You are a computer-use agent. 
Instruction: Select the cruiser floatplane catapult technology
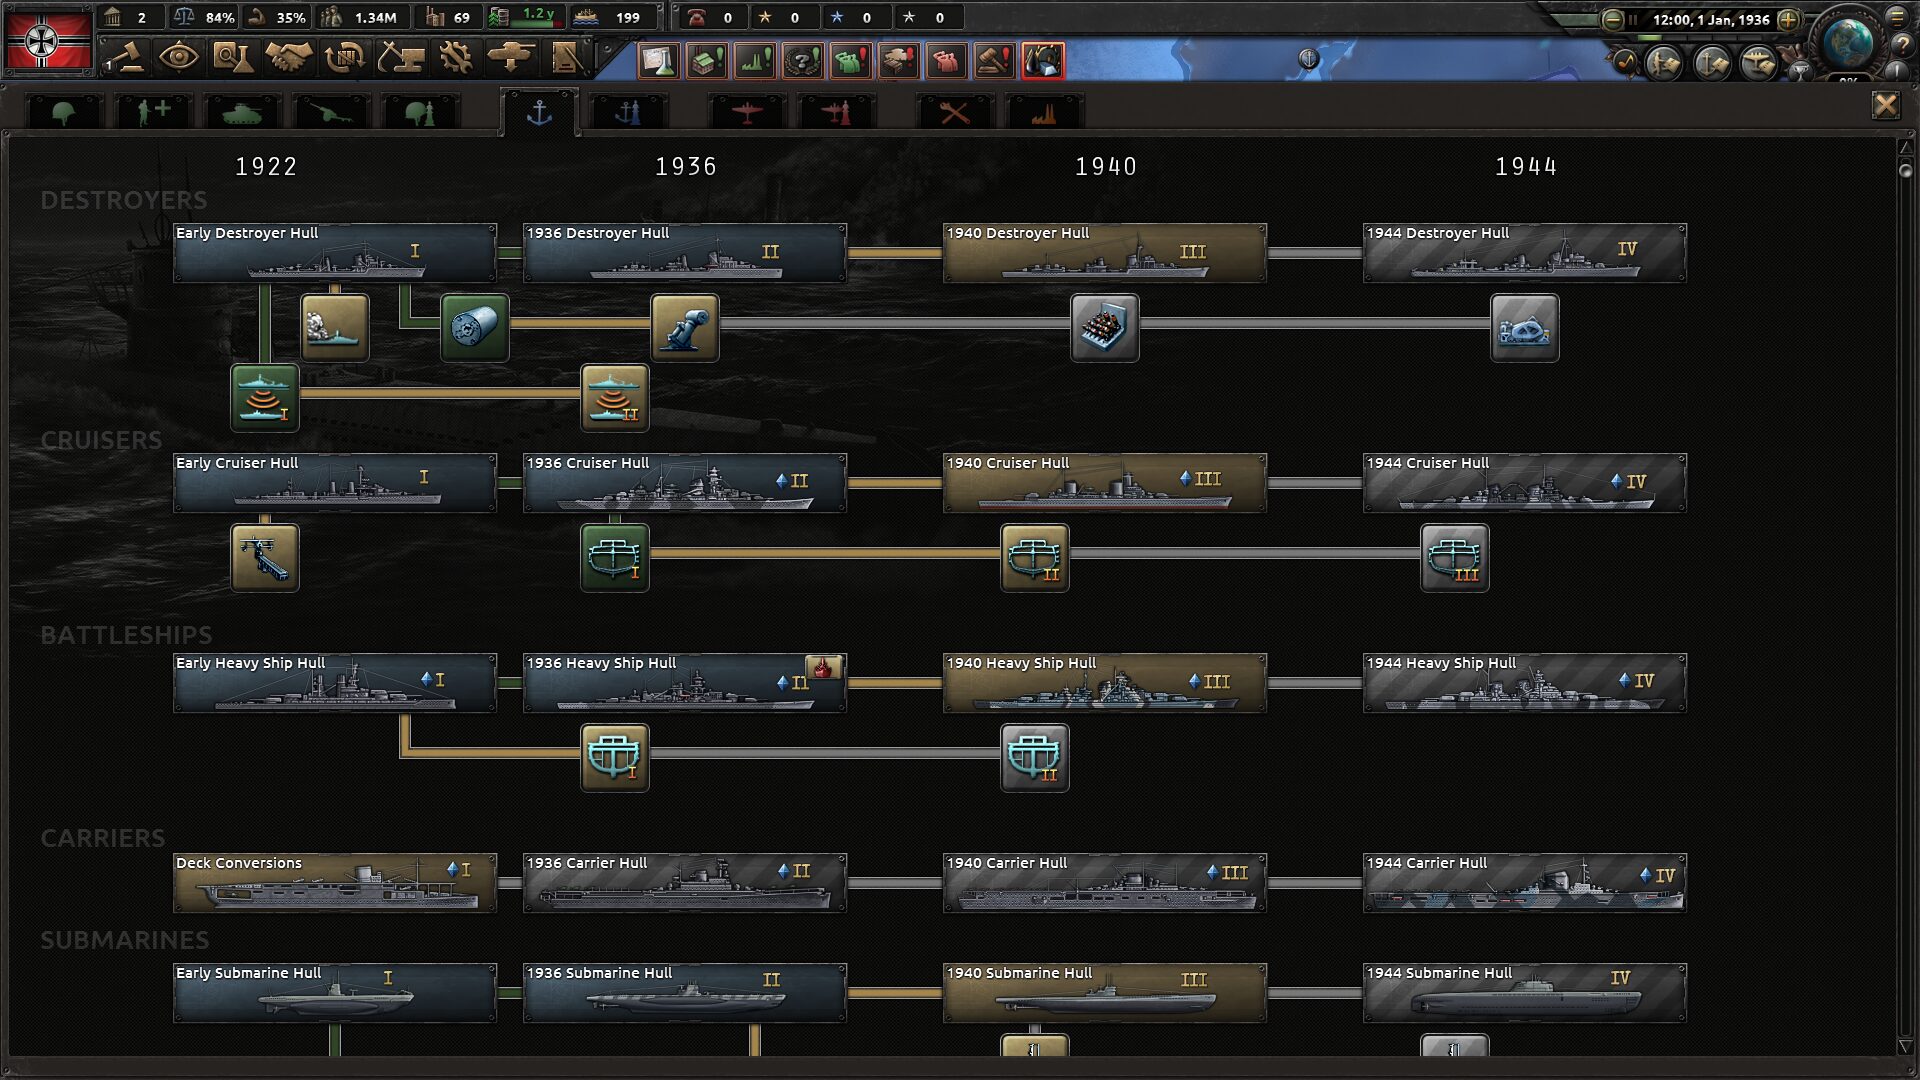coord(265,557)
